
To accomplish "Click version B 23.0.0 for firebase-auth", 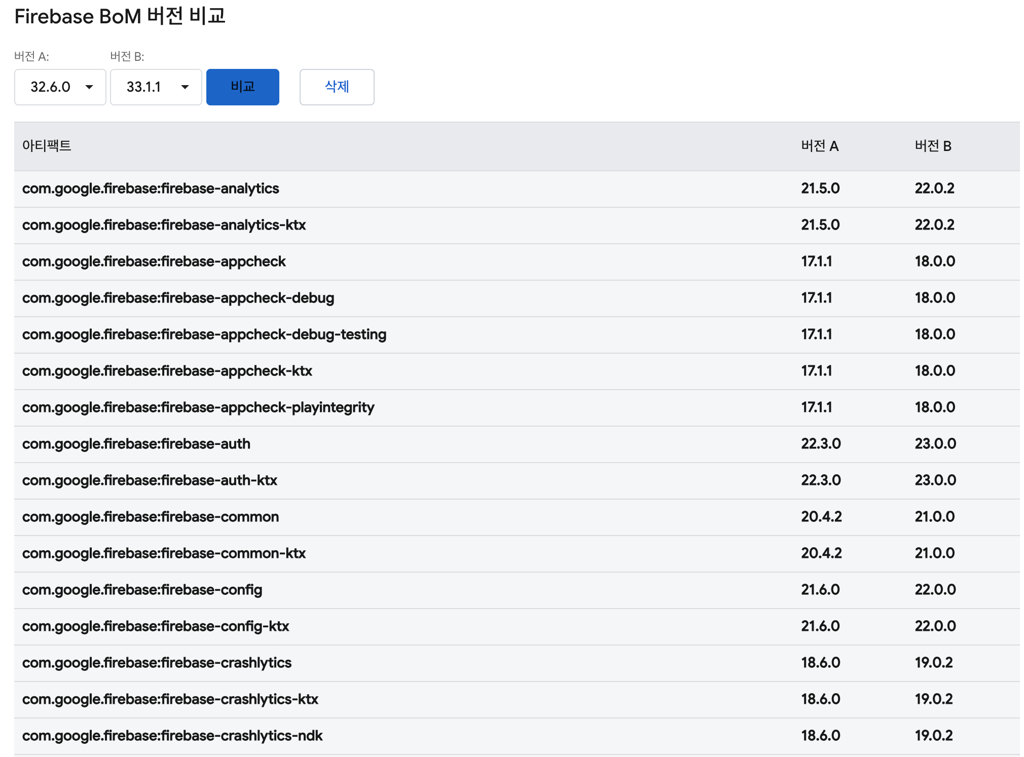I will coord(935,444).
